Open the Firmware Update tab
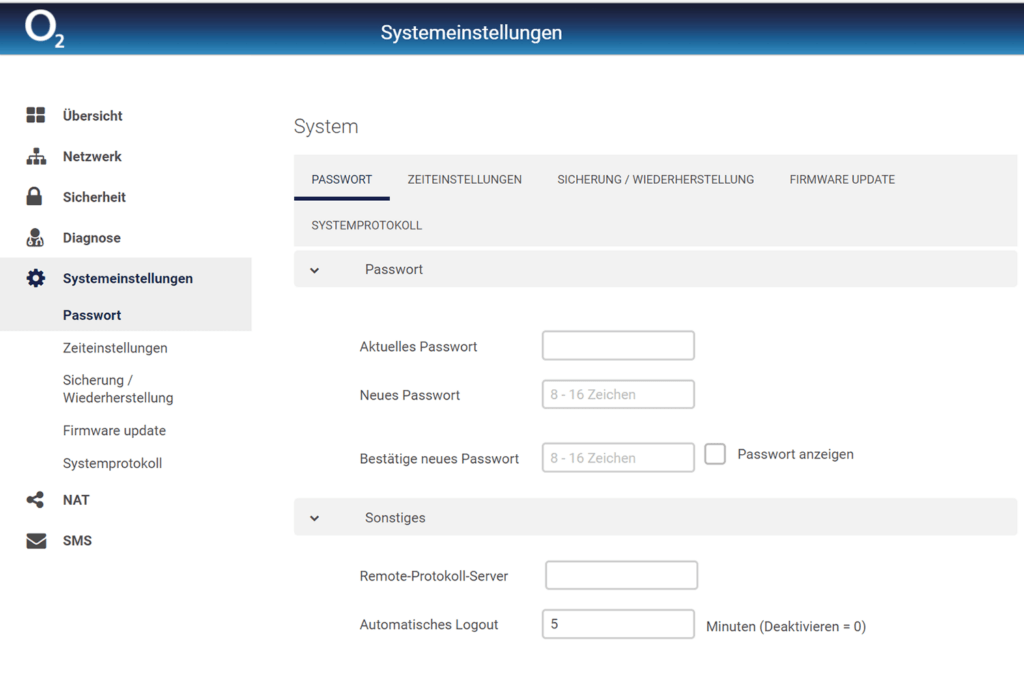The image size is (1024, 683). click(x=842, y=180)
